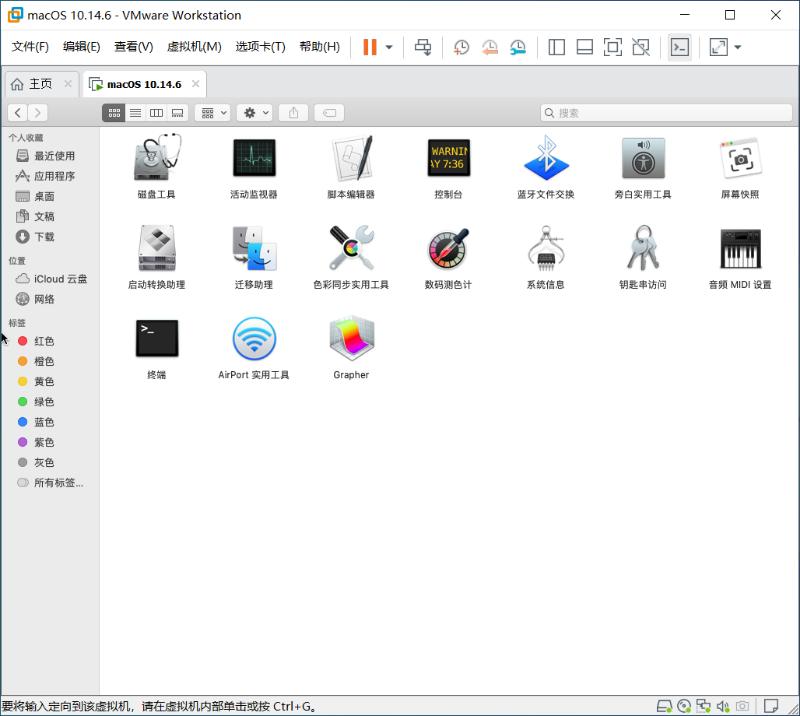Click the Share button in Finder toolbar
The image size is (800, 716).
coord(293,112)
